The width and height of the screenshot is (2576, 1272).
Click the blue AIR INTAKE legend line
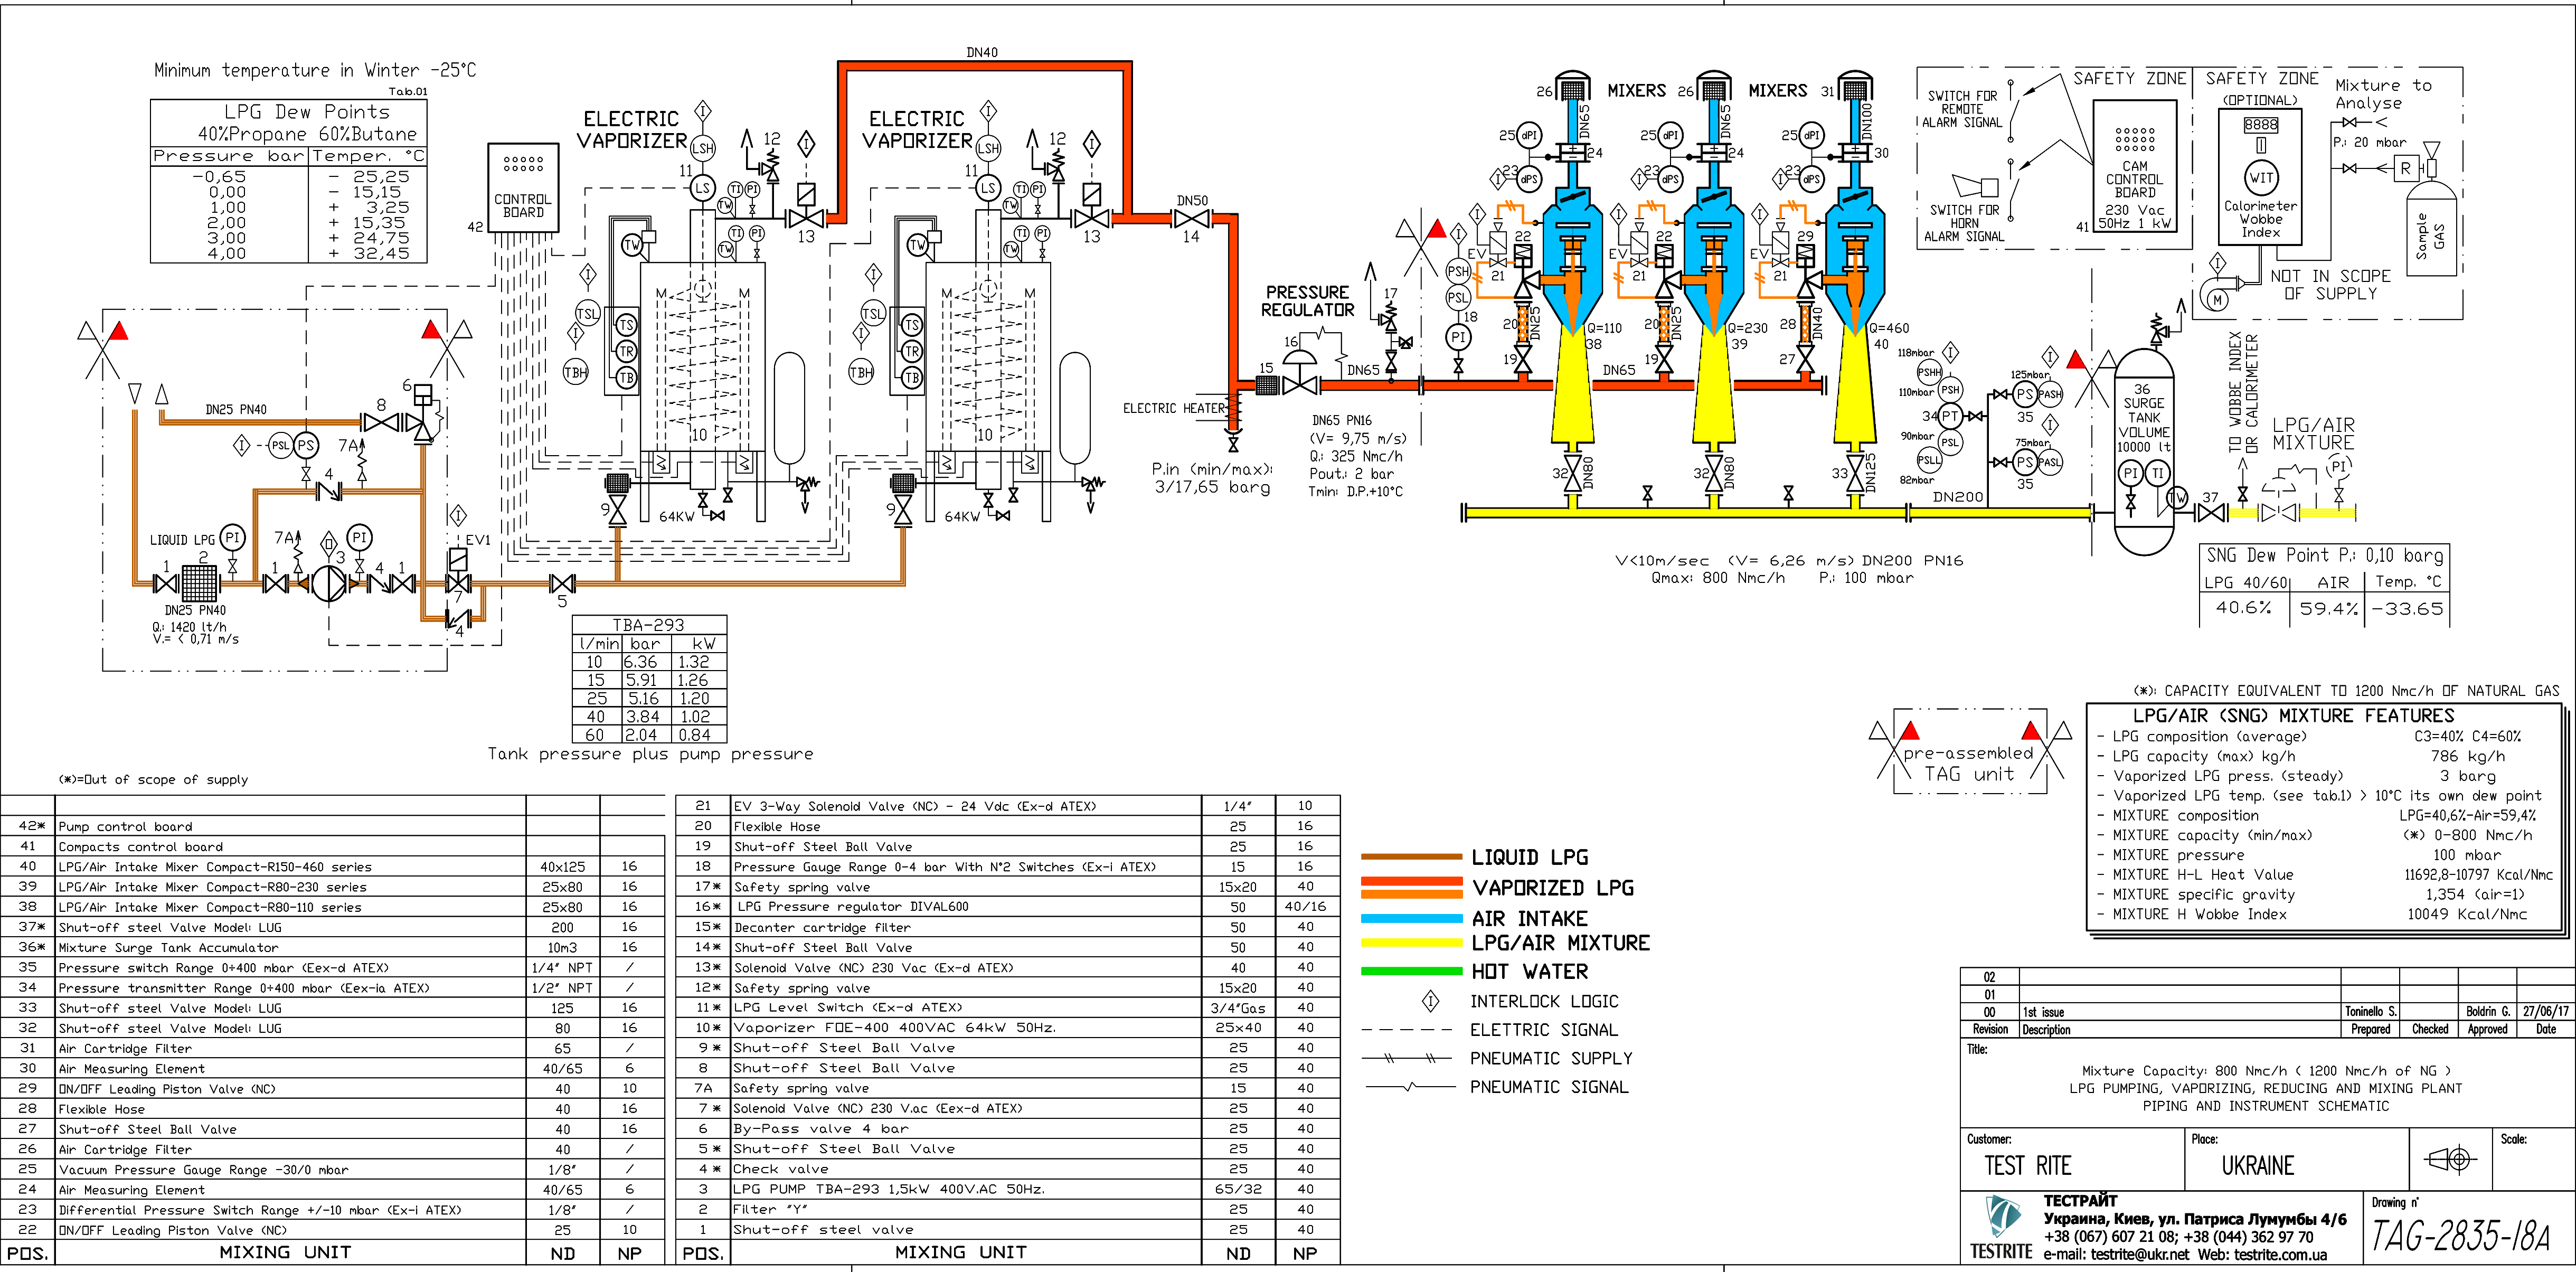pyautogui.click(x=1411, y=918)
